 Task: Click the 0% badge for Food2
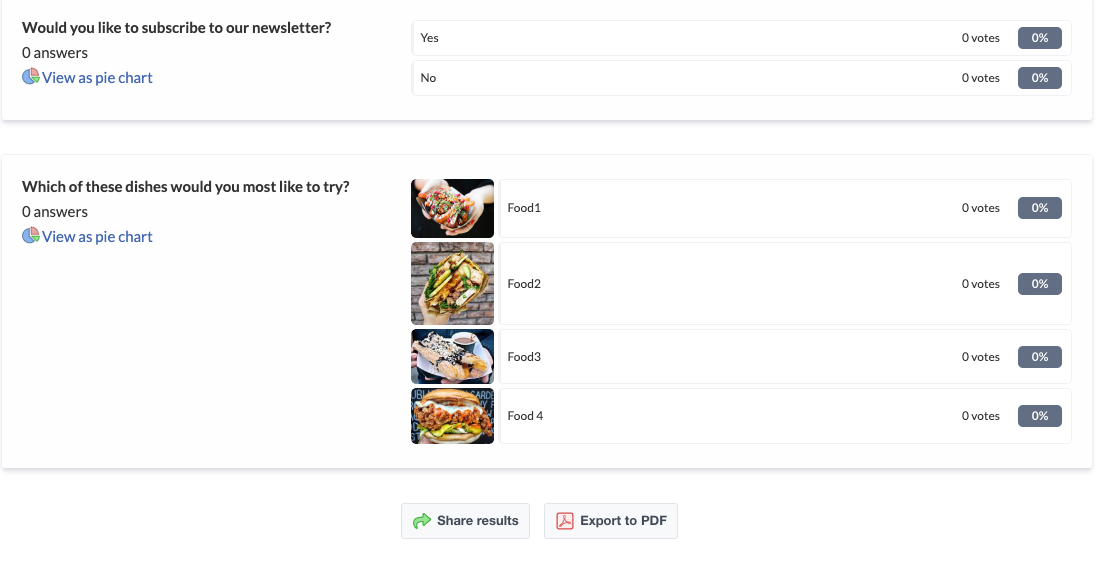pos(1039,284)
